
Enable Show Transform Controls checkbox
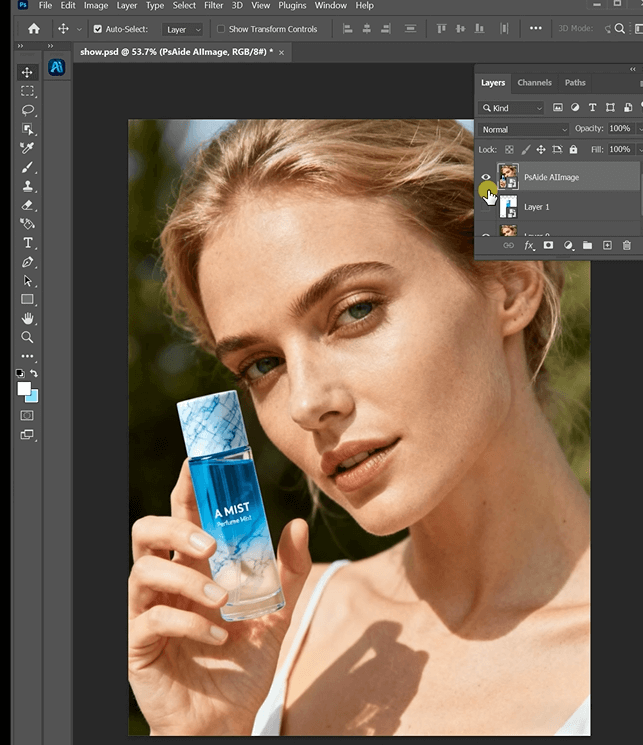(221, 30)
